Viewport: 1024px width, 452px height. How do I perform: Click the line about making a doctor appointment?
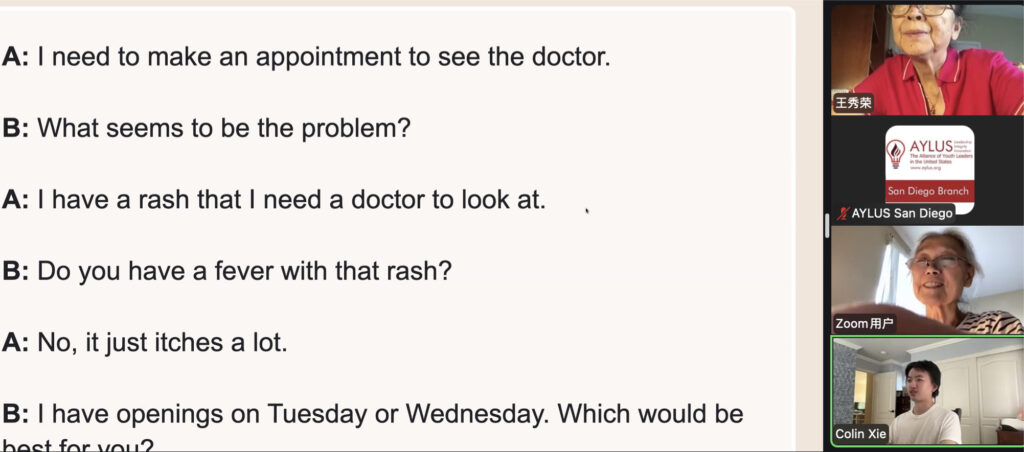click(x=306, y=57)
